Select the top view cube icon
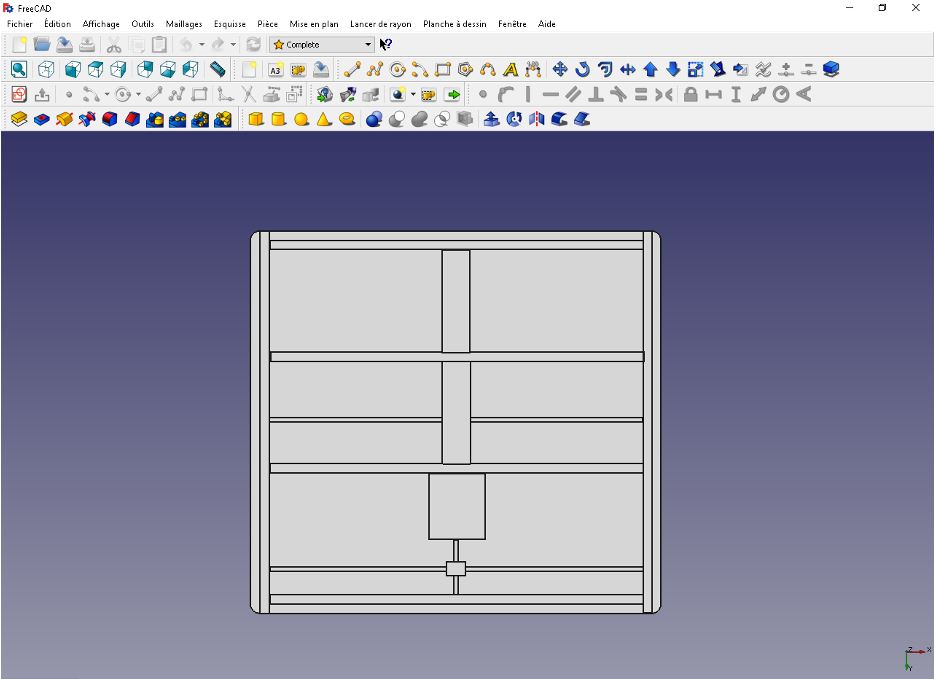This screenshot has height=679, width=935. 95,69
